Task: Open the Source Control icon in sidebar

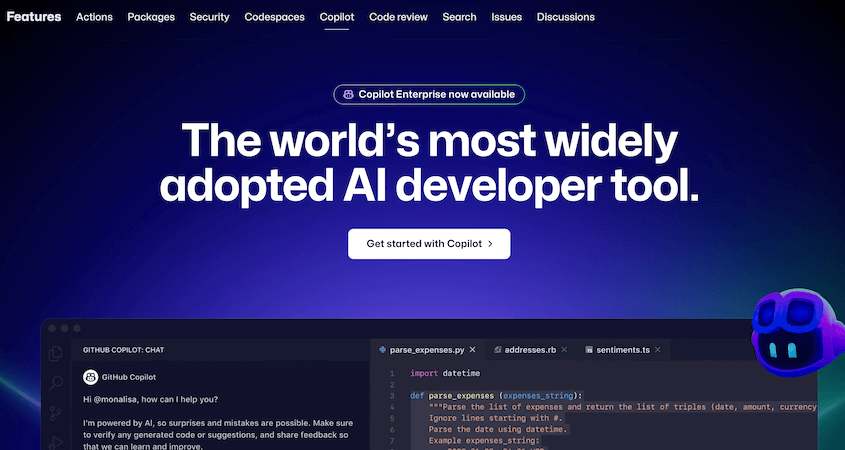Action: [x=56, y=413]
